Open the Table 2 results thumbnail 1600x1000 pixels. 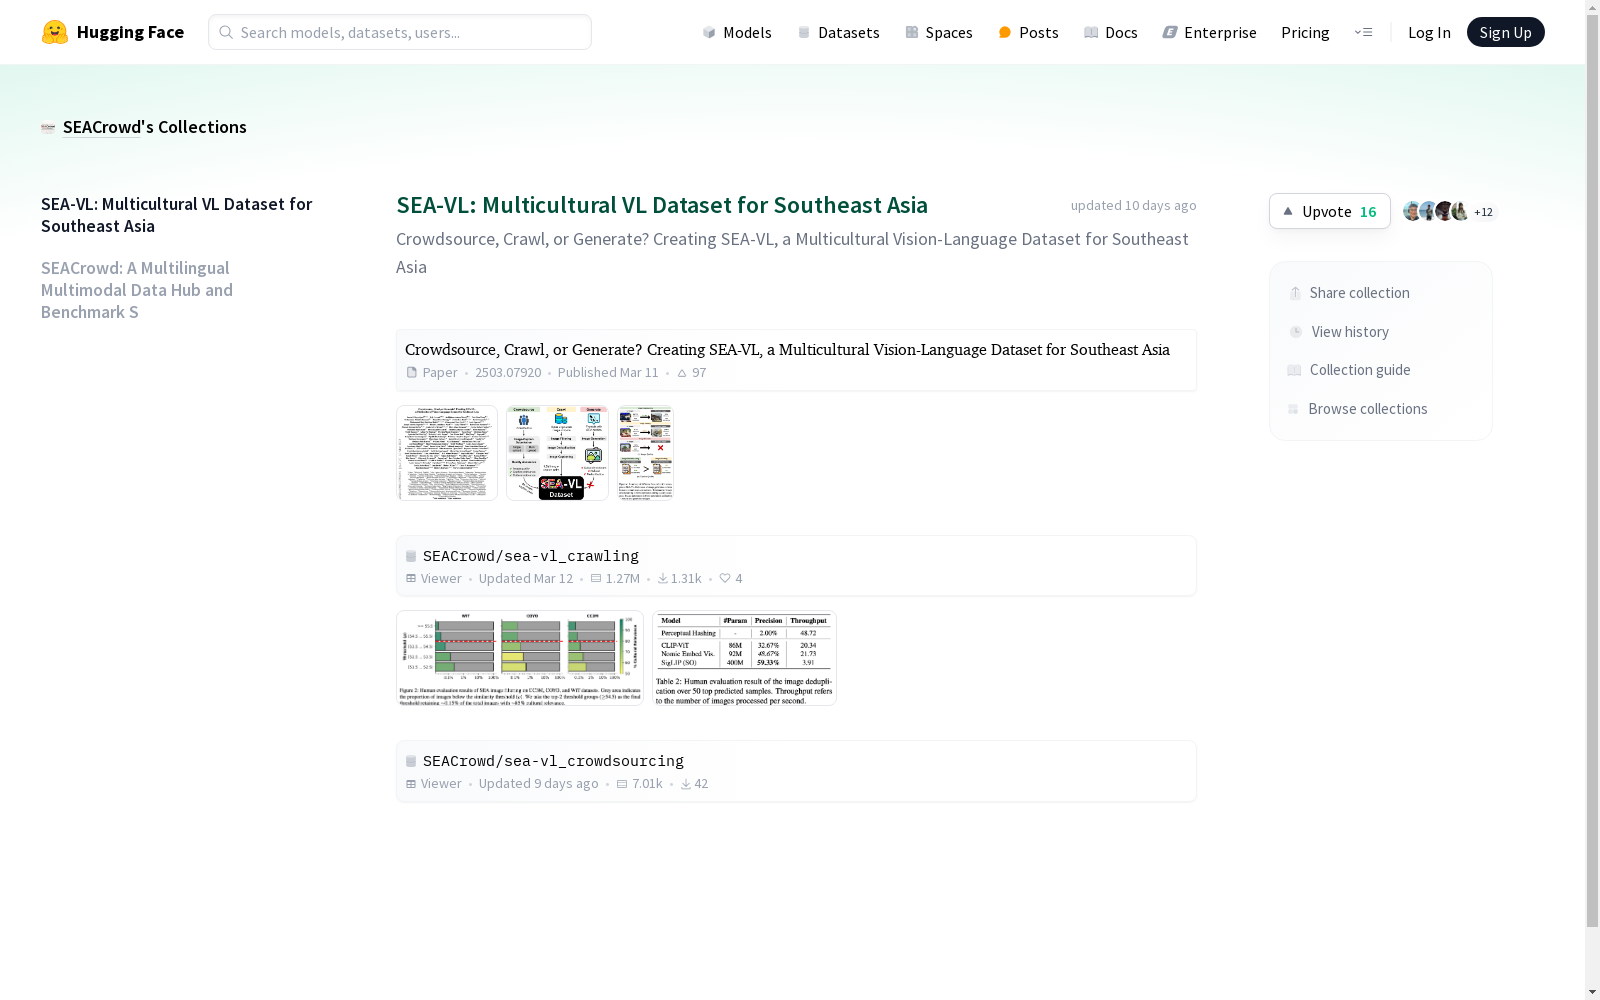[745, 658]
